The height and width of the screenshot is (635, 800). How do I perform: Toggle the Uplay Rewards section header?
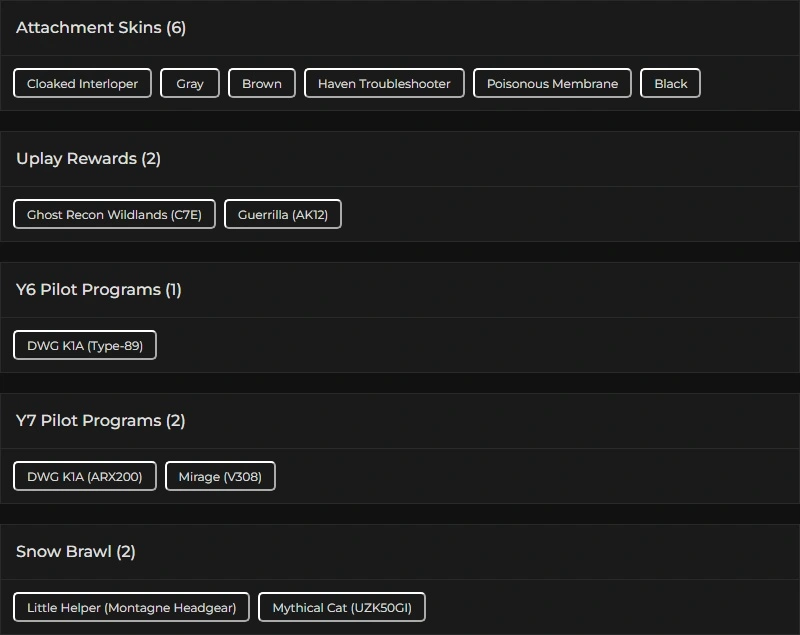click(76, 159)
